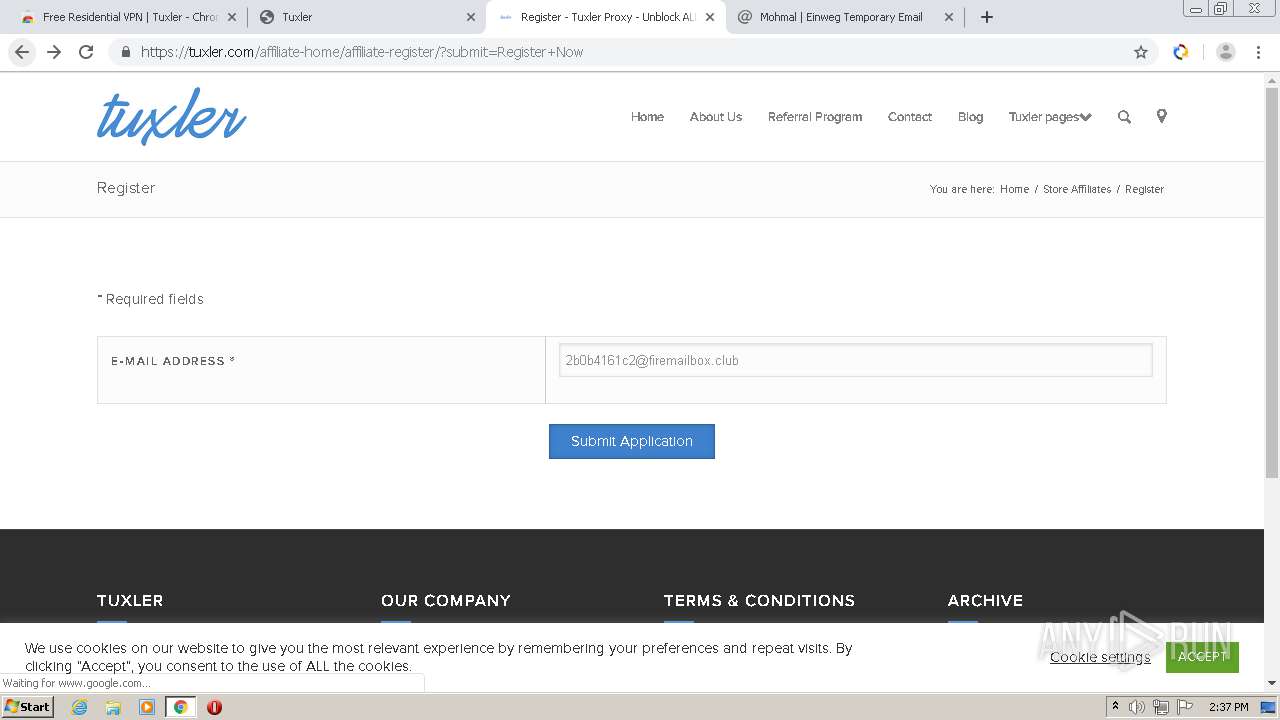This screenshot has width=1280, height=720.
Task: Open the Home navigation item
Action: click(647, 117)
